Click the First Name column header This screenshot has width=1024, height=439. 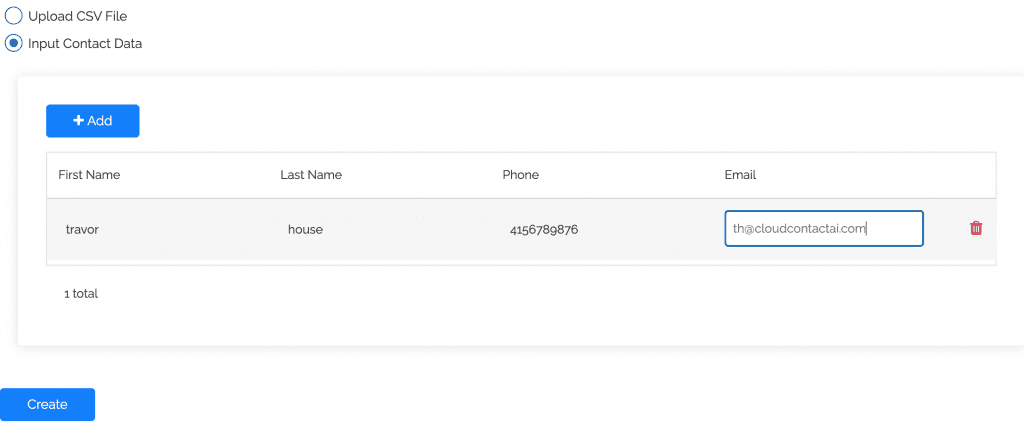click(x=89, y=175)
